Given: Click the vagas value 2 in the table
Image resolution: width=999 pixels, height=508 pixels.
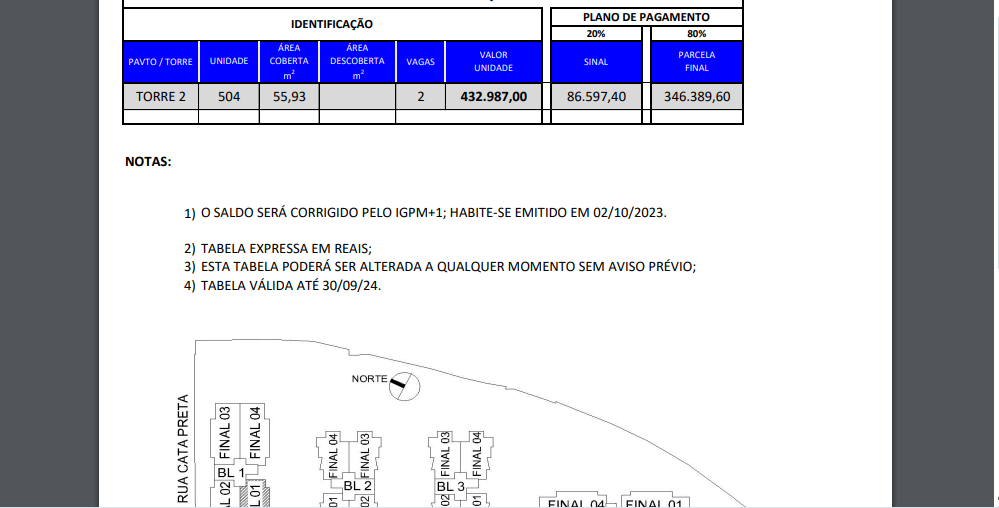Looking at the screenshot, I should click(420, 97).
